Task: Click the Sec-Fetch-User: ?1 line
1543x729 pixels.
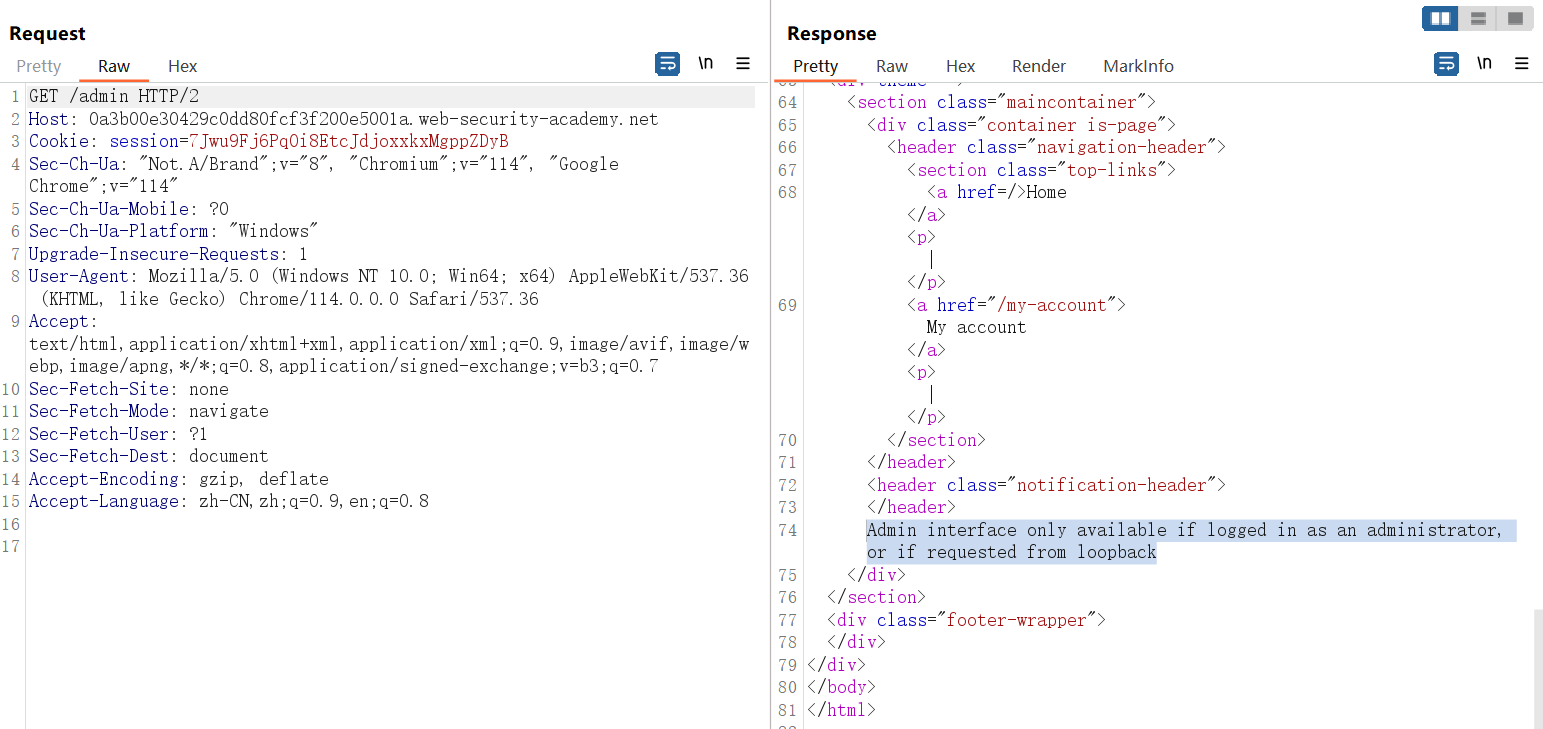Action: (x=119, y=434)
